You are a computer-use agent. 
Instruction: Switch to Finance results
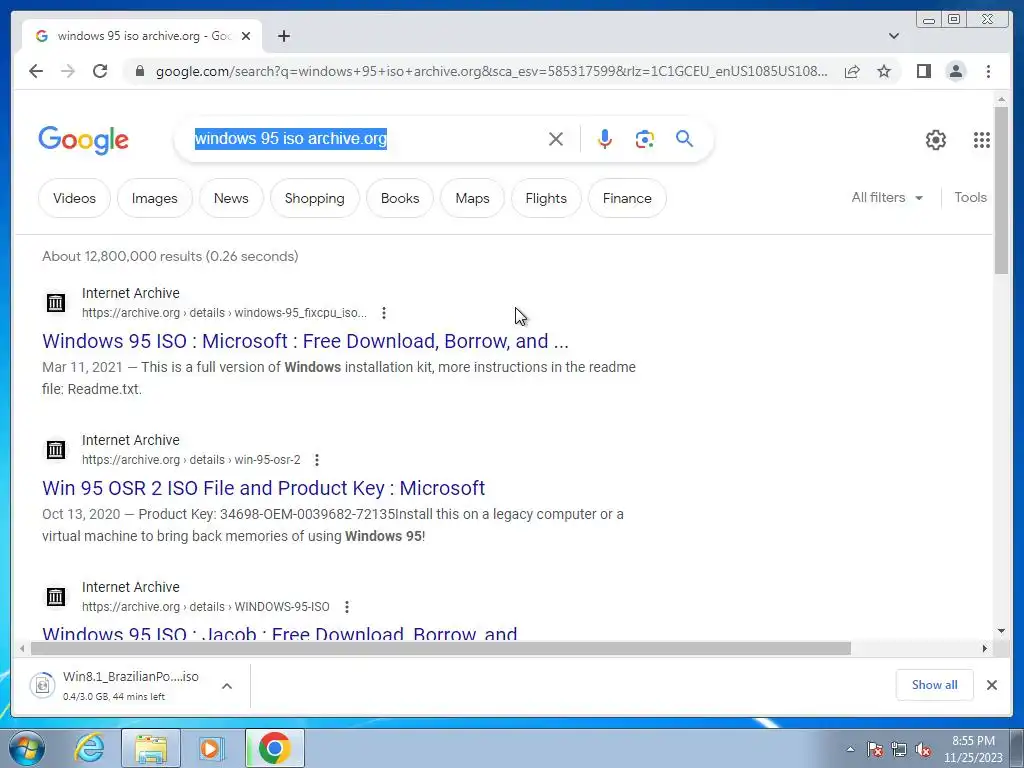(x=627, y=198)
